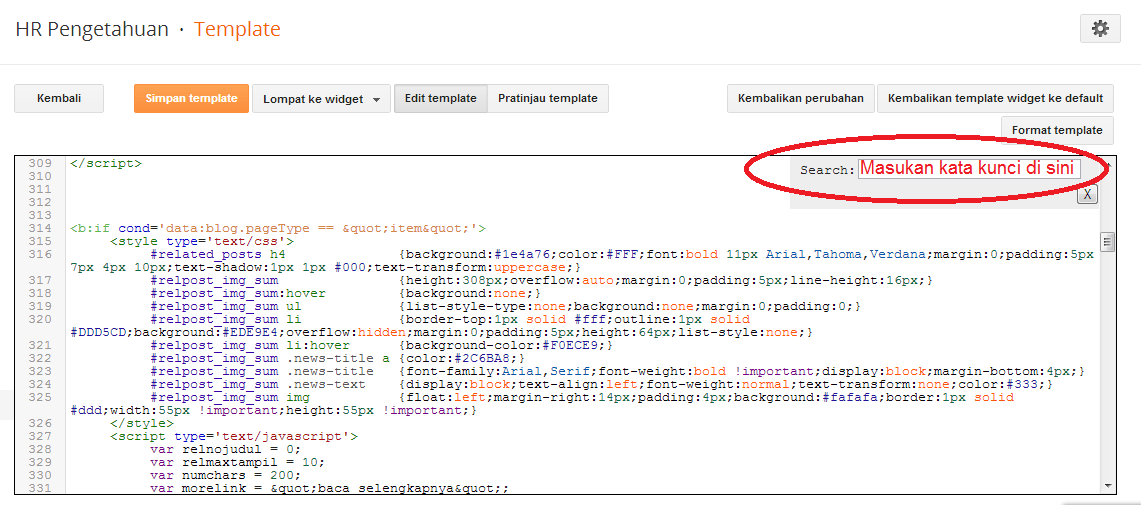Screen dimensions: 1141x505
Task: Click "<script type='text/javascript'>" line
Action: 234,437
